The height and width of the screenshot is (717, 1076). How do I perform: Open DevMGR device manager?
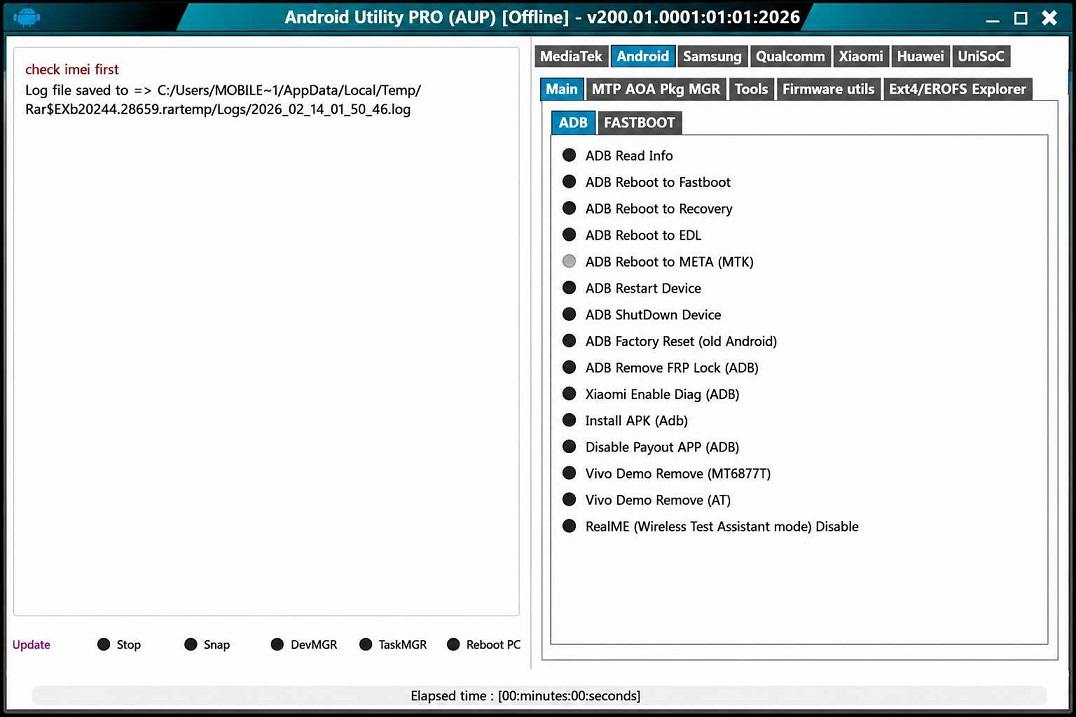click(304, 645)
